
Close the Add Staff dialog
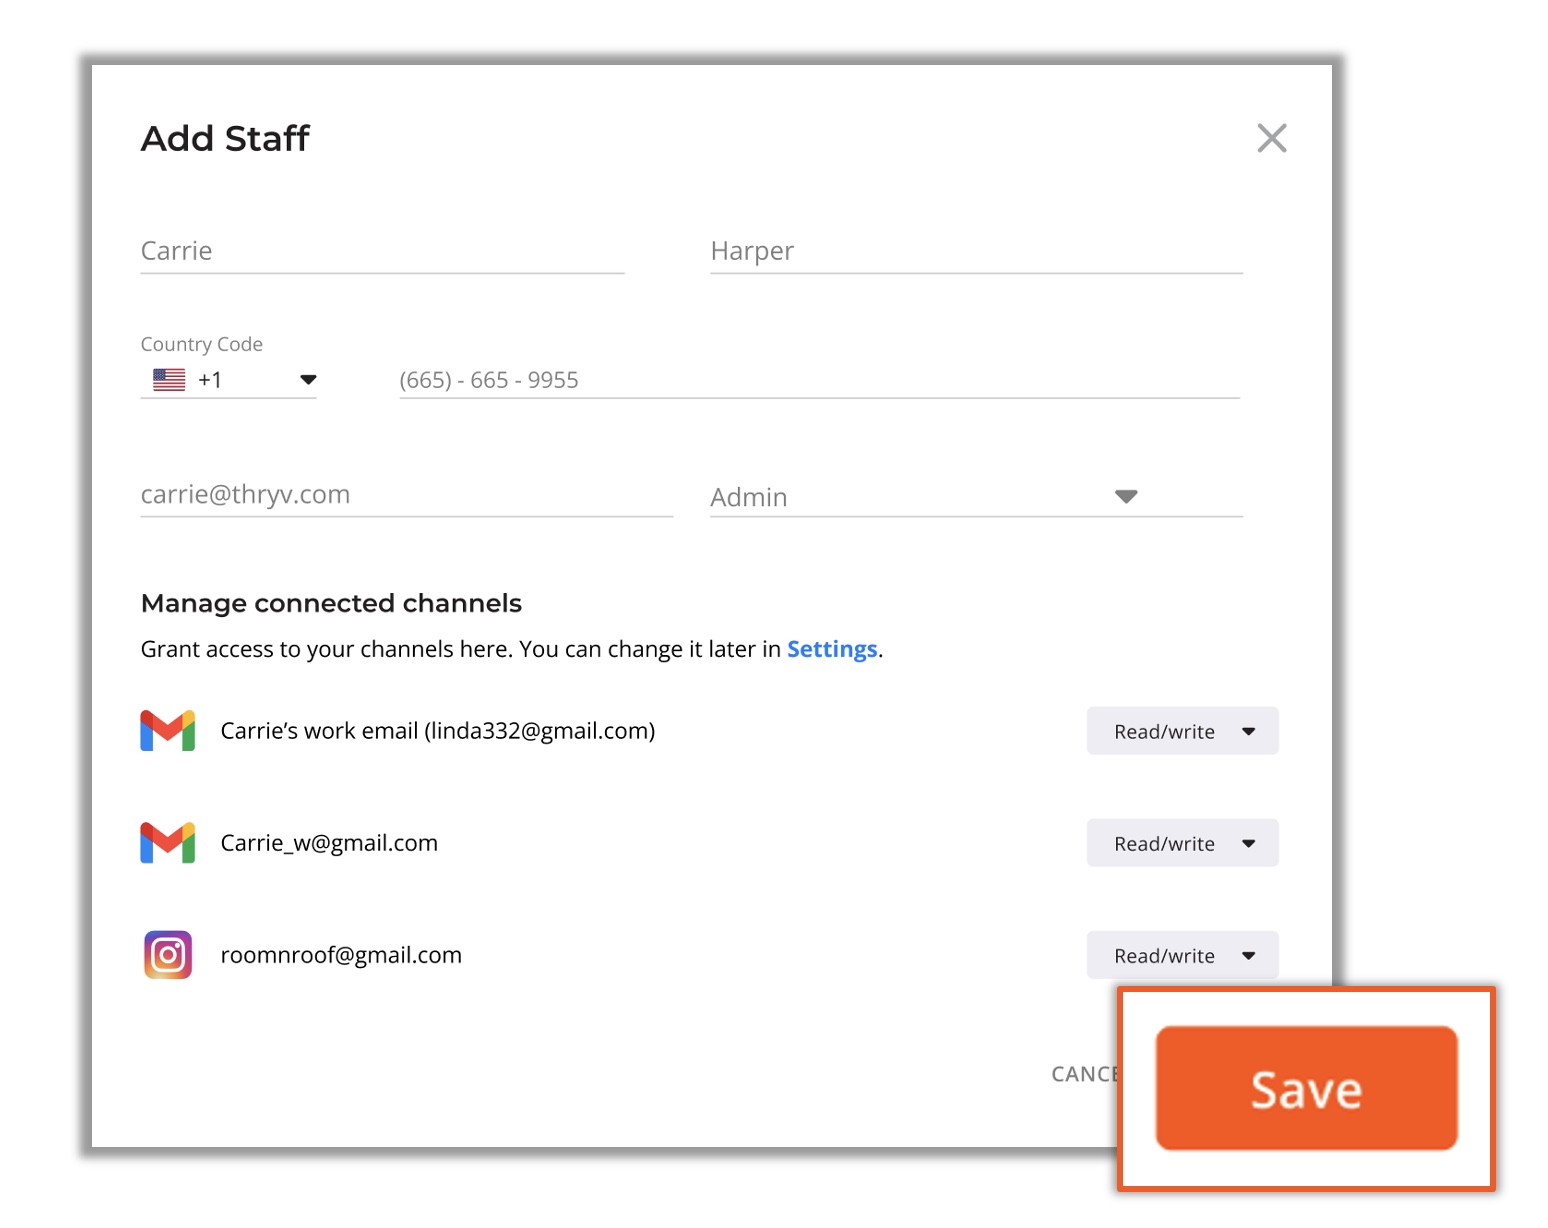click(1271, 138)
